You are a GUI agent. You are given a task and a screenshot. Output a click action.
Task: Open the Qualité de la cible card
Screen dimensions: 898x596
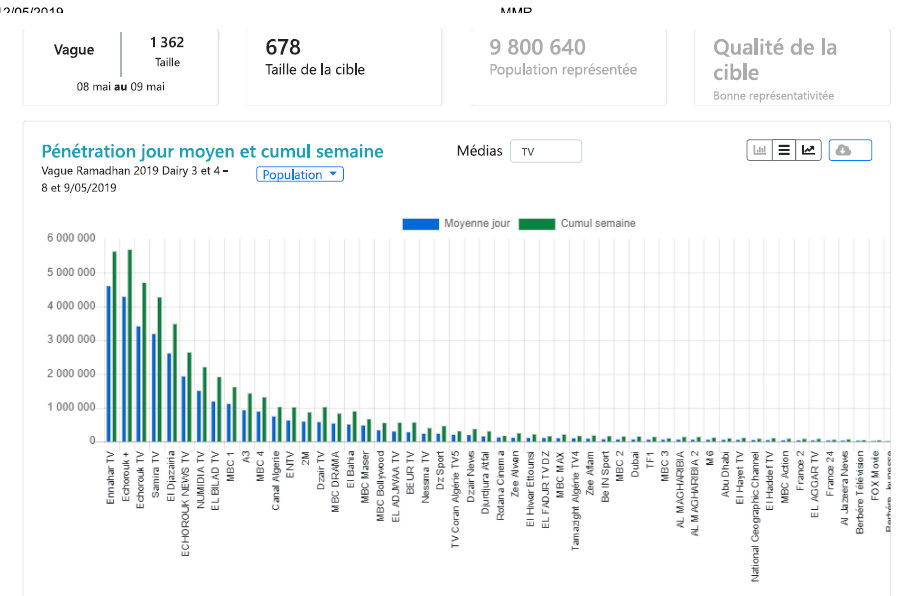click(x=791, y=64)
